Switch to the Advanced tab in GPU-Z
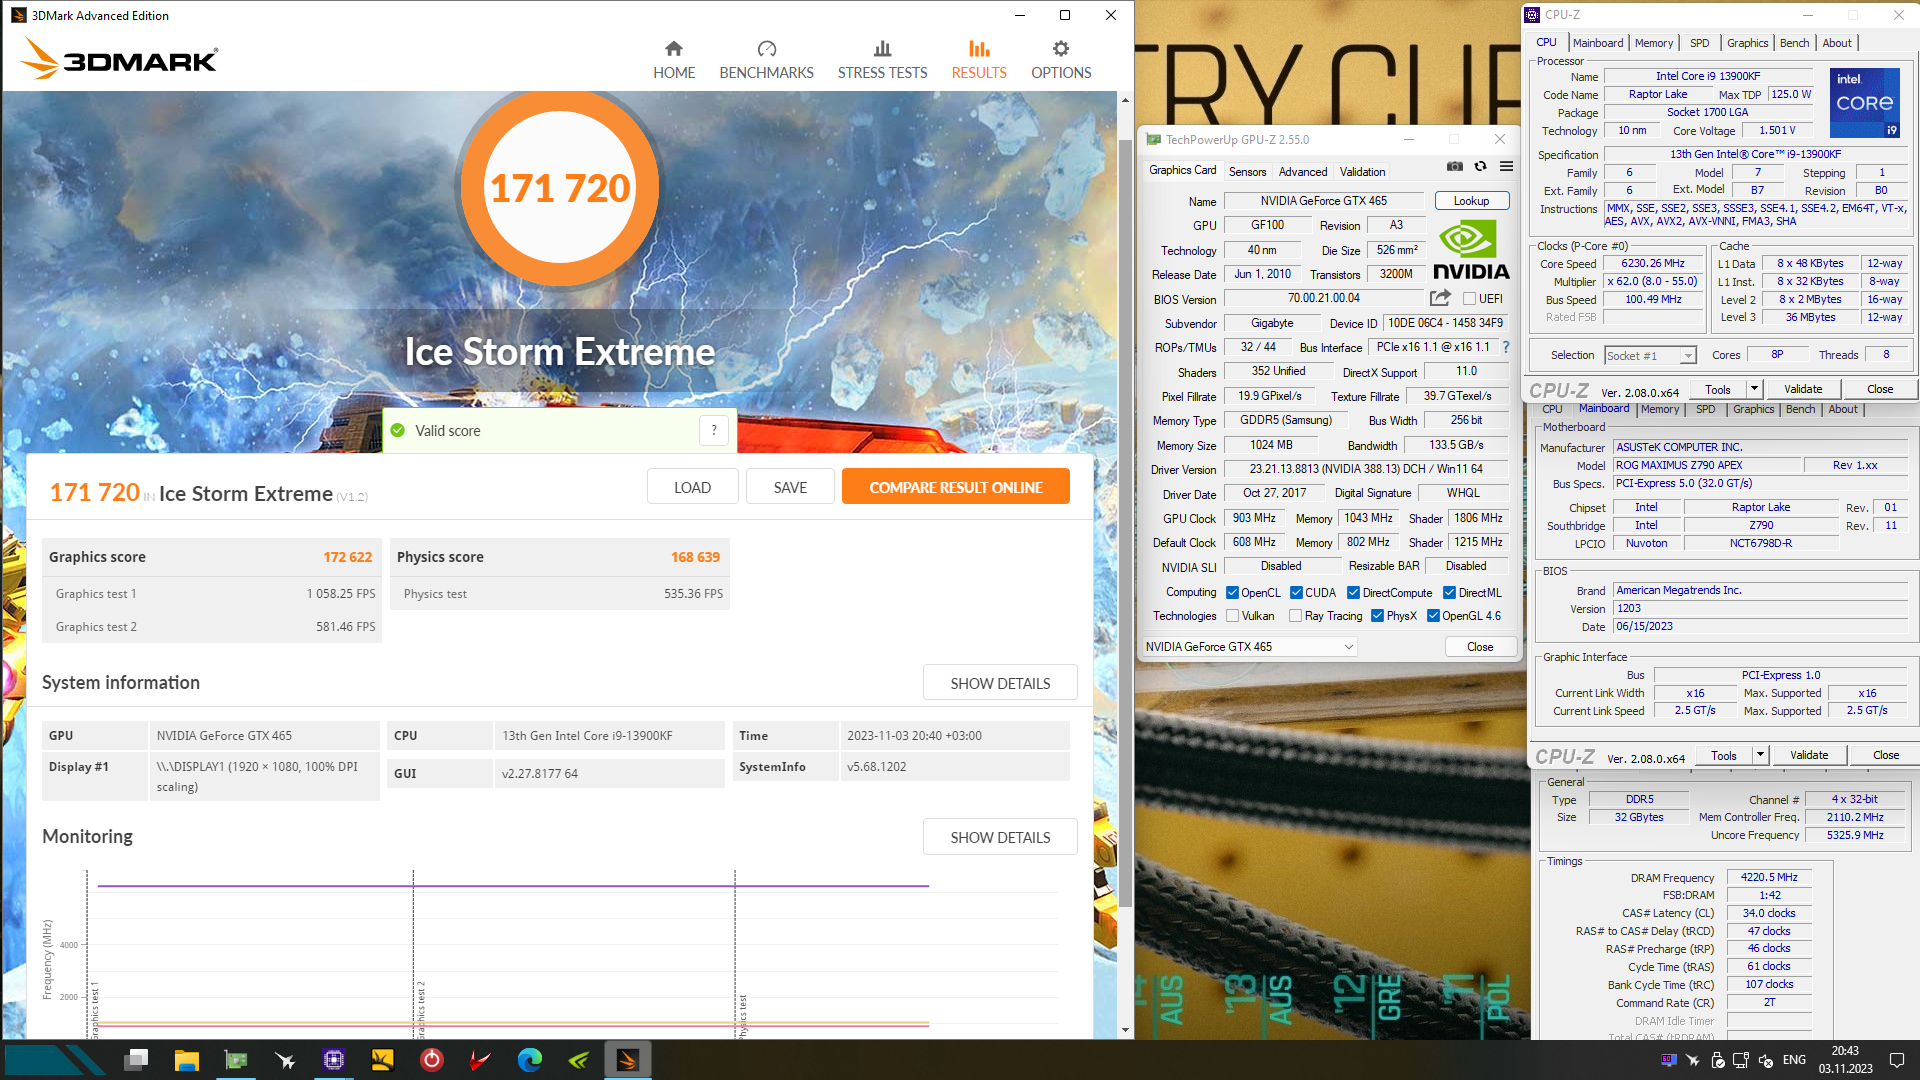This screenshot has width=1920, height=1080. (x=1303, y=172)
